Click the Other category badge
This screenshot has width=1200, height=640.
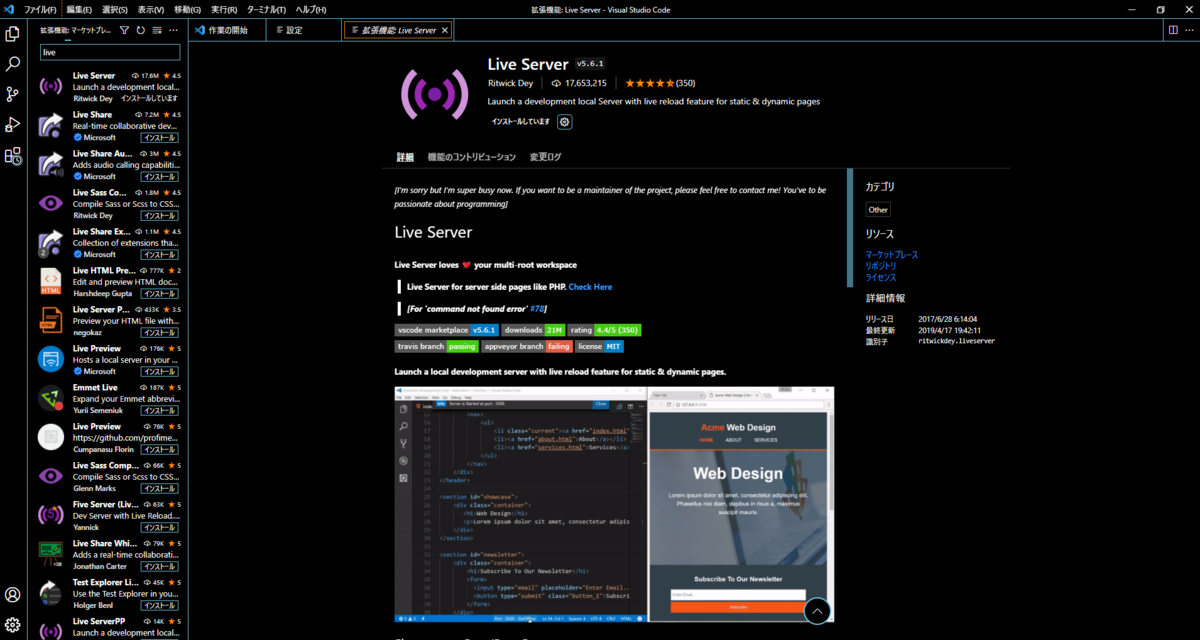(878, 210)
